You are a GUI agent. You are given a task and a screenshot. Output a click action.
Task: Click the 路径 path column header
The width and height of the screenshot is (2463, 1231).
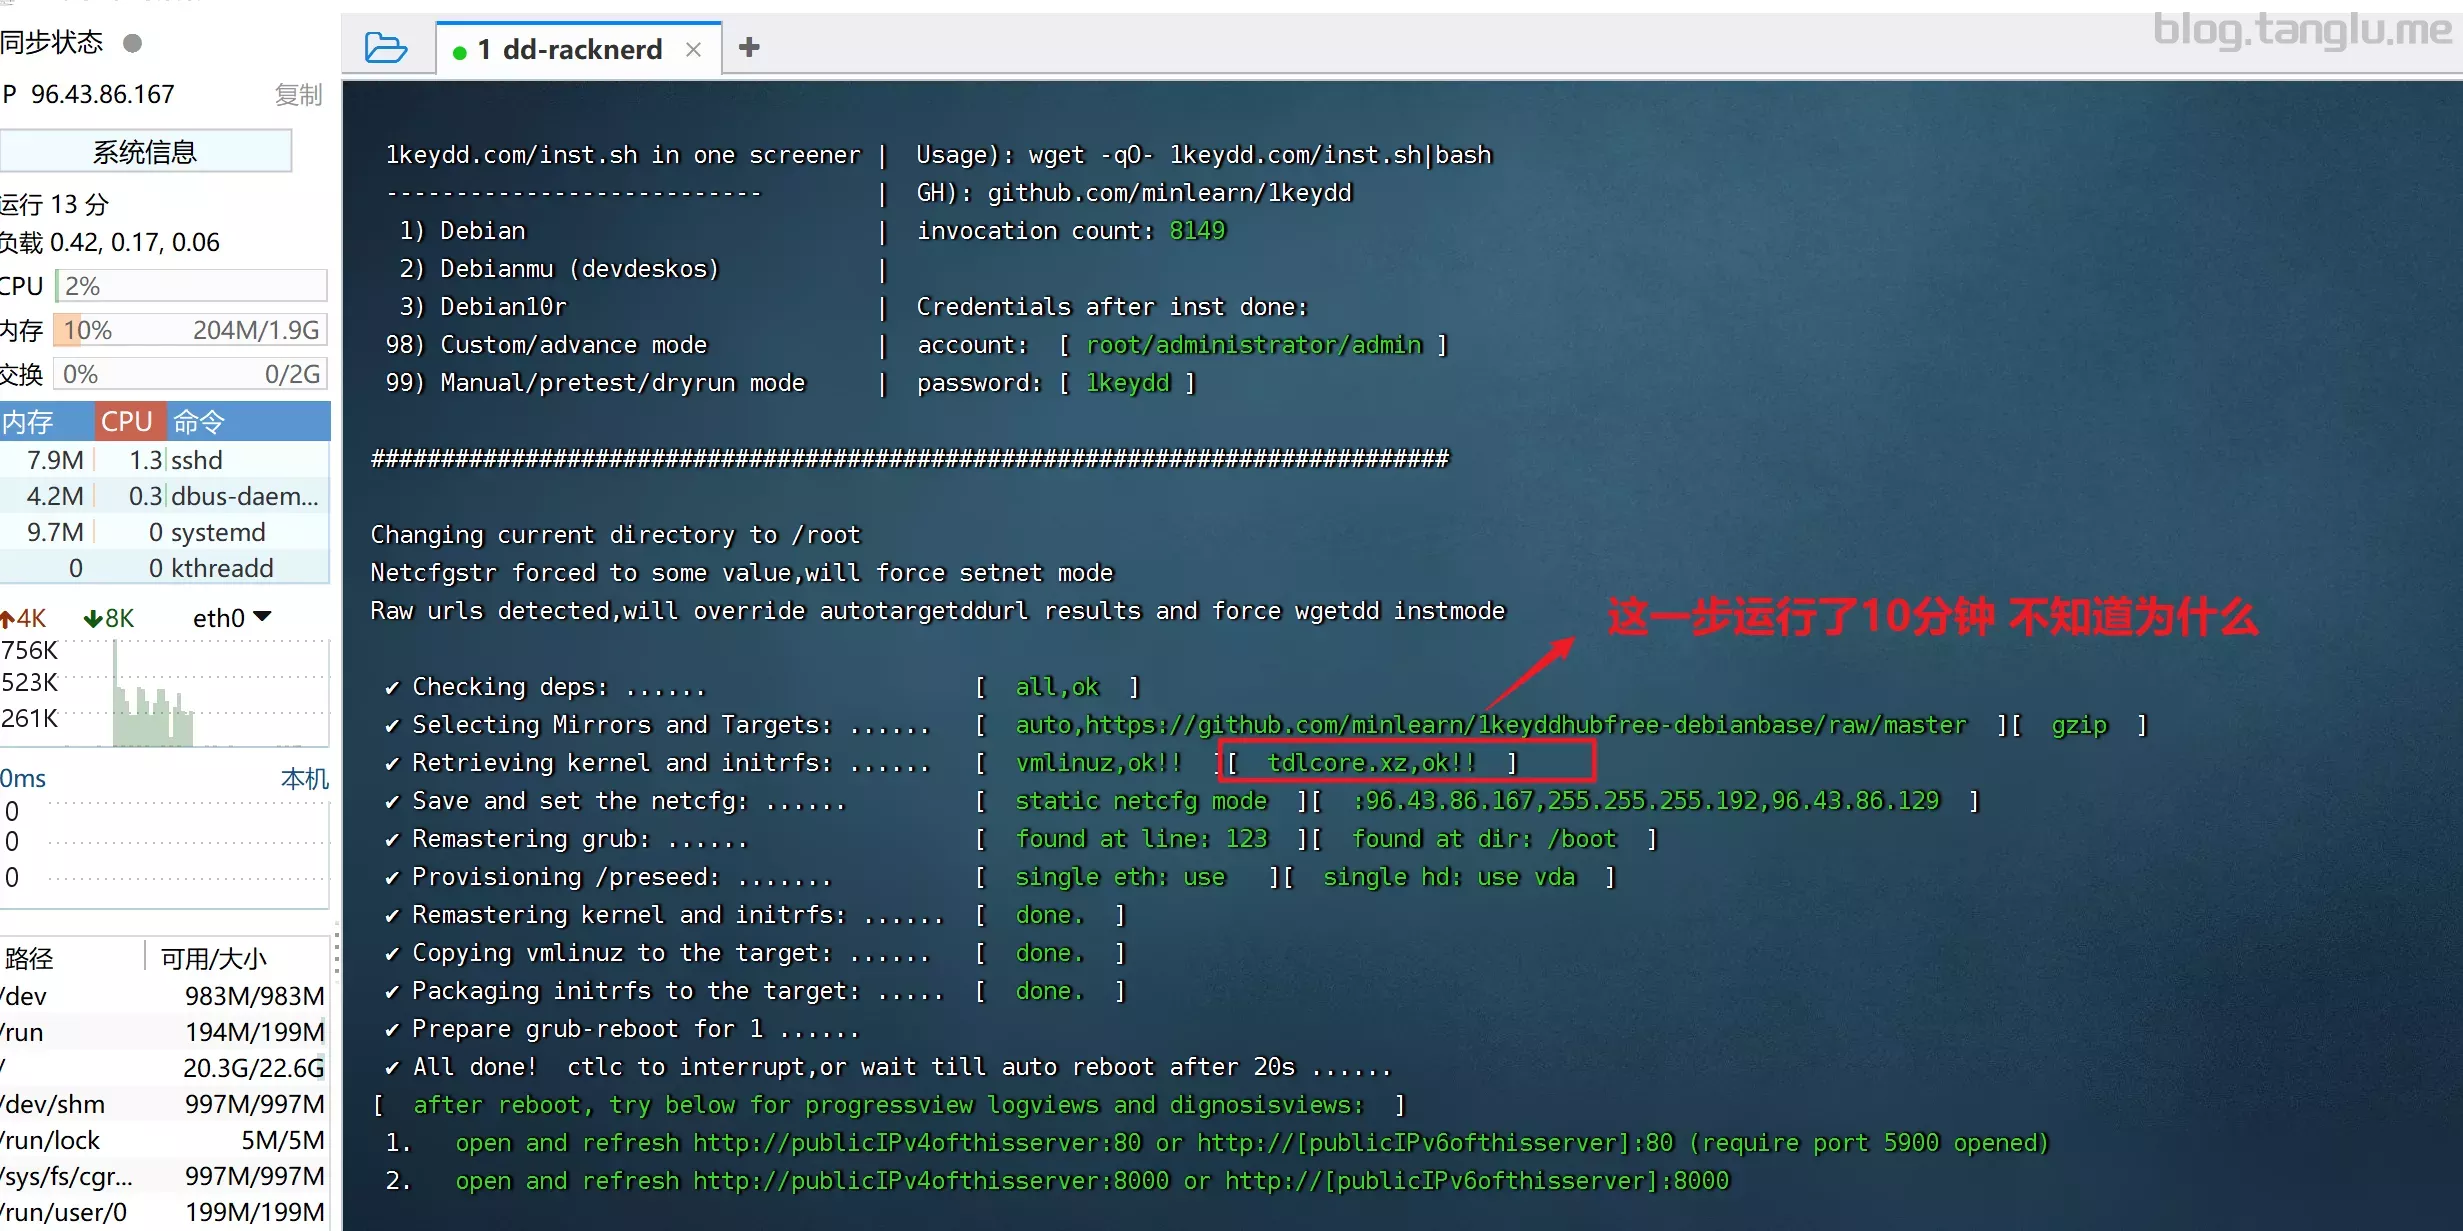(30, 958)
